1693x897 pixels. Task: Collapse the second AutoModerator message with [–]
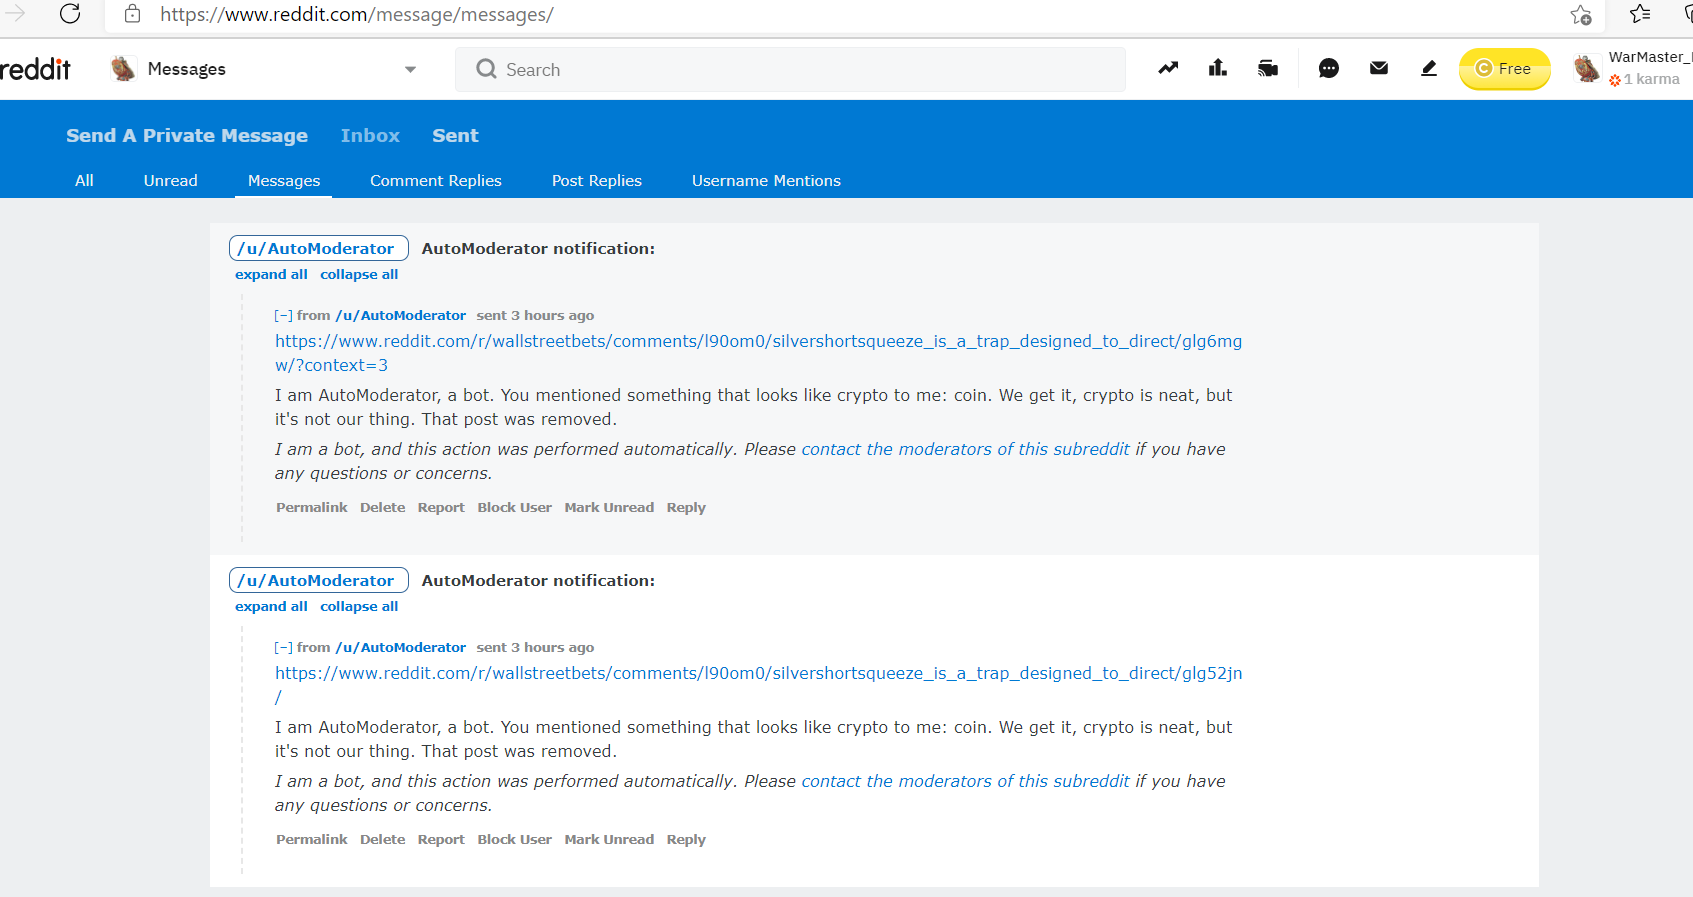point(283,648)
